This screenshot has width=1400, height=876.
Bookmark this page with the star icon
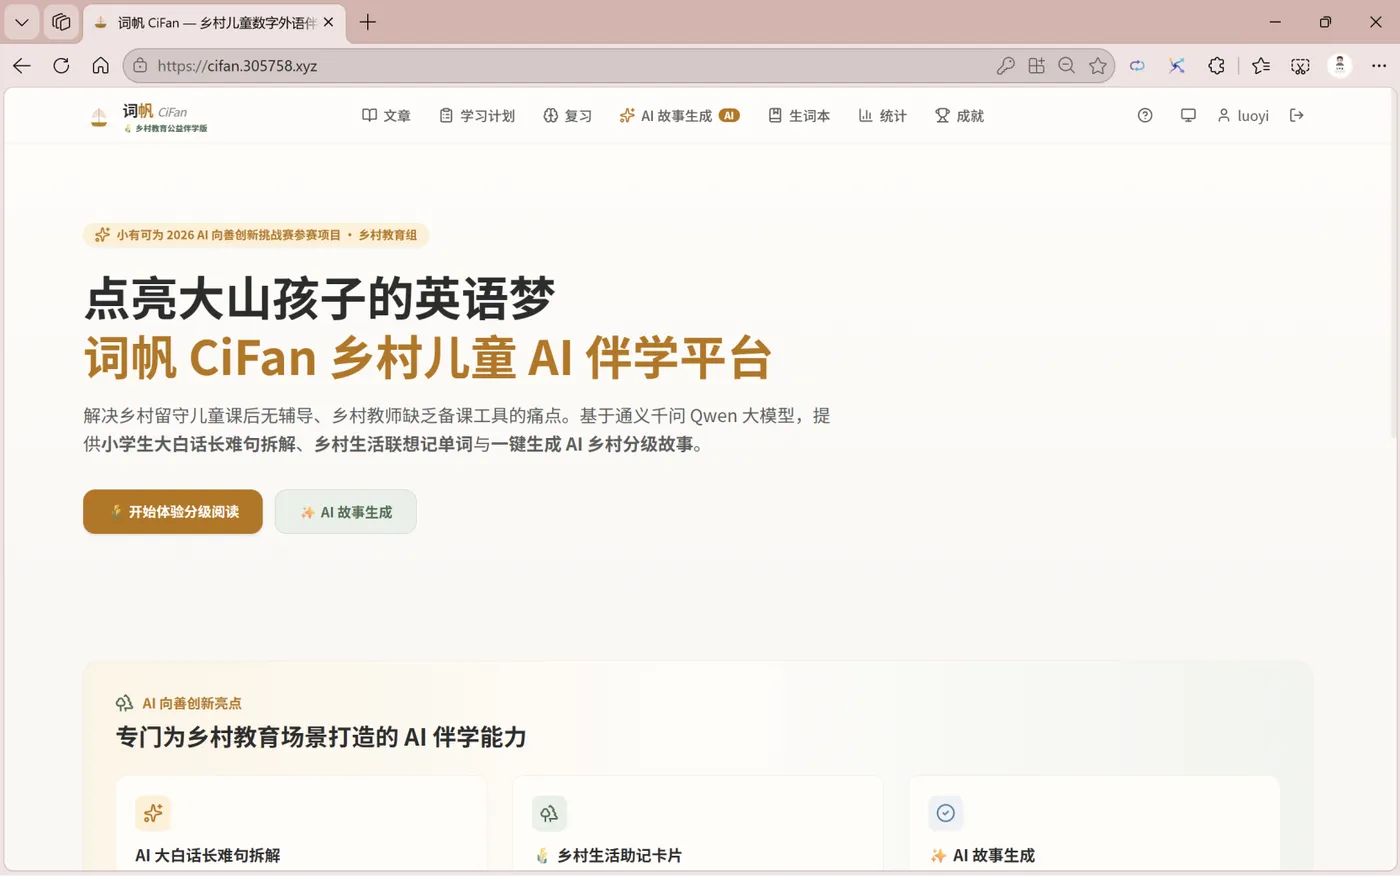1098,66
